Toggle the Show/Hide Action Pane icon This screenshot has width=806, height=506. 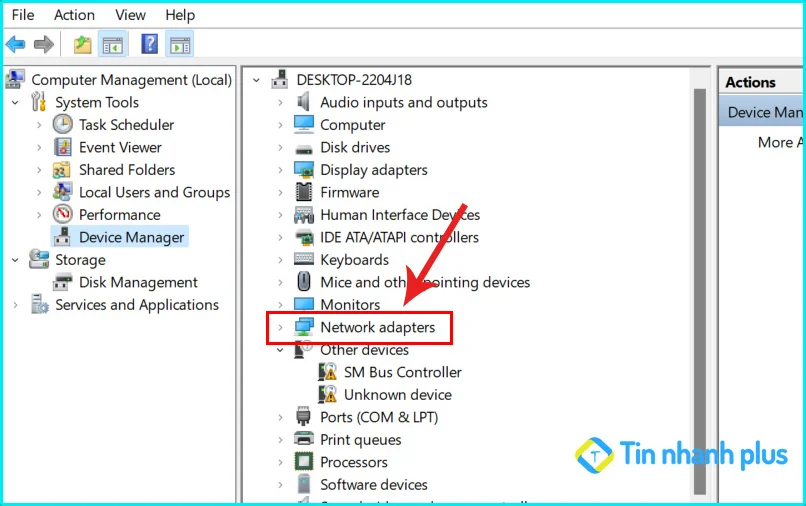click(179, 45)
